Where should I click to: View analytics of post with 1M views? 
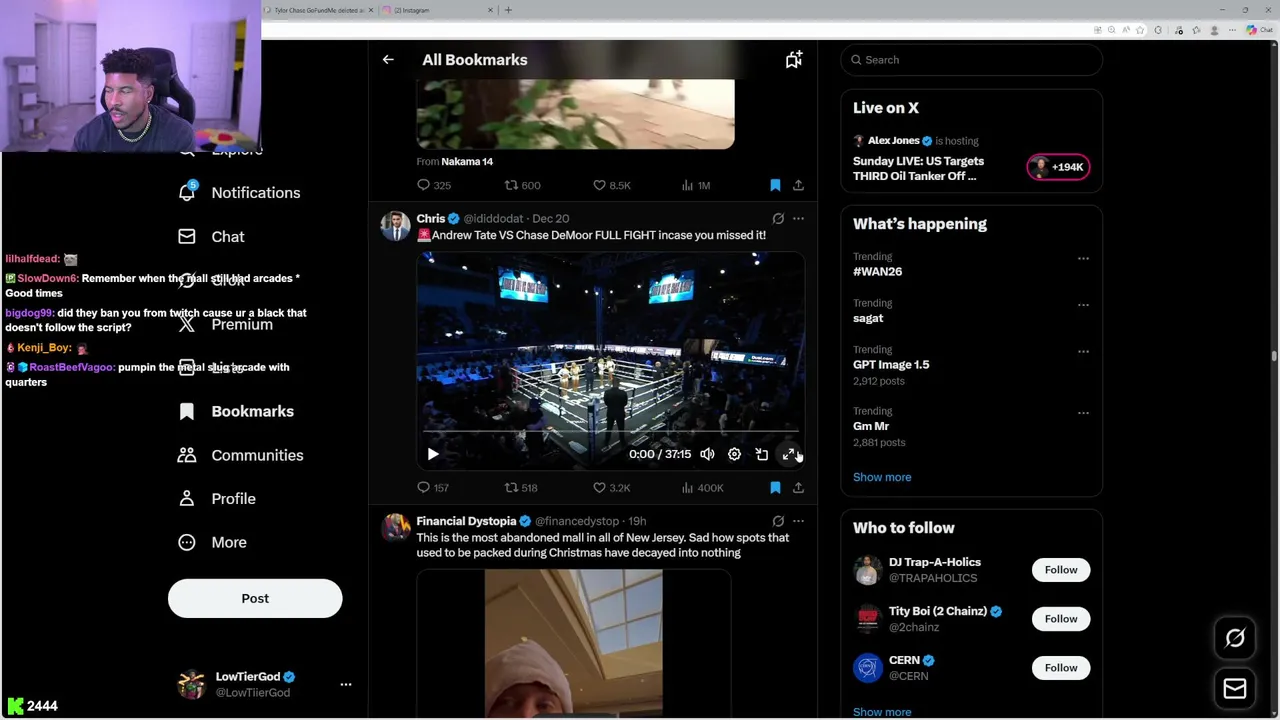tap(695, 185)
